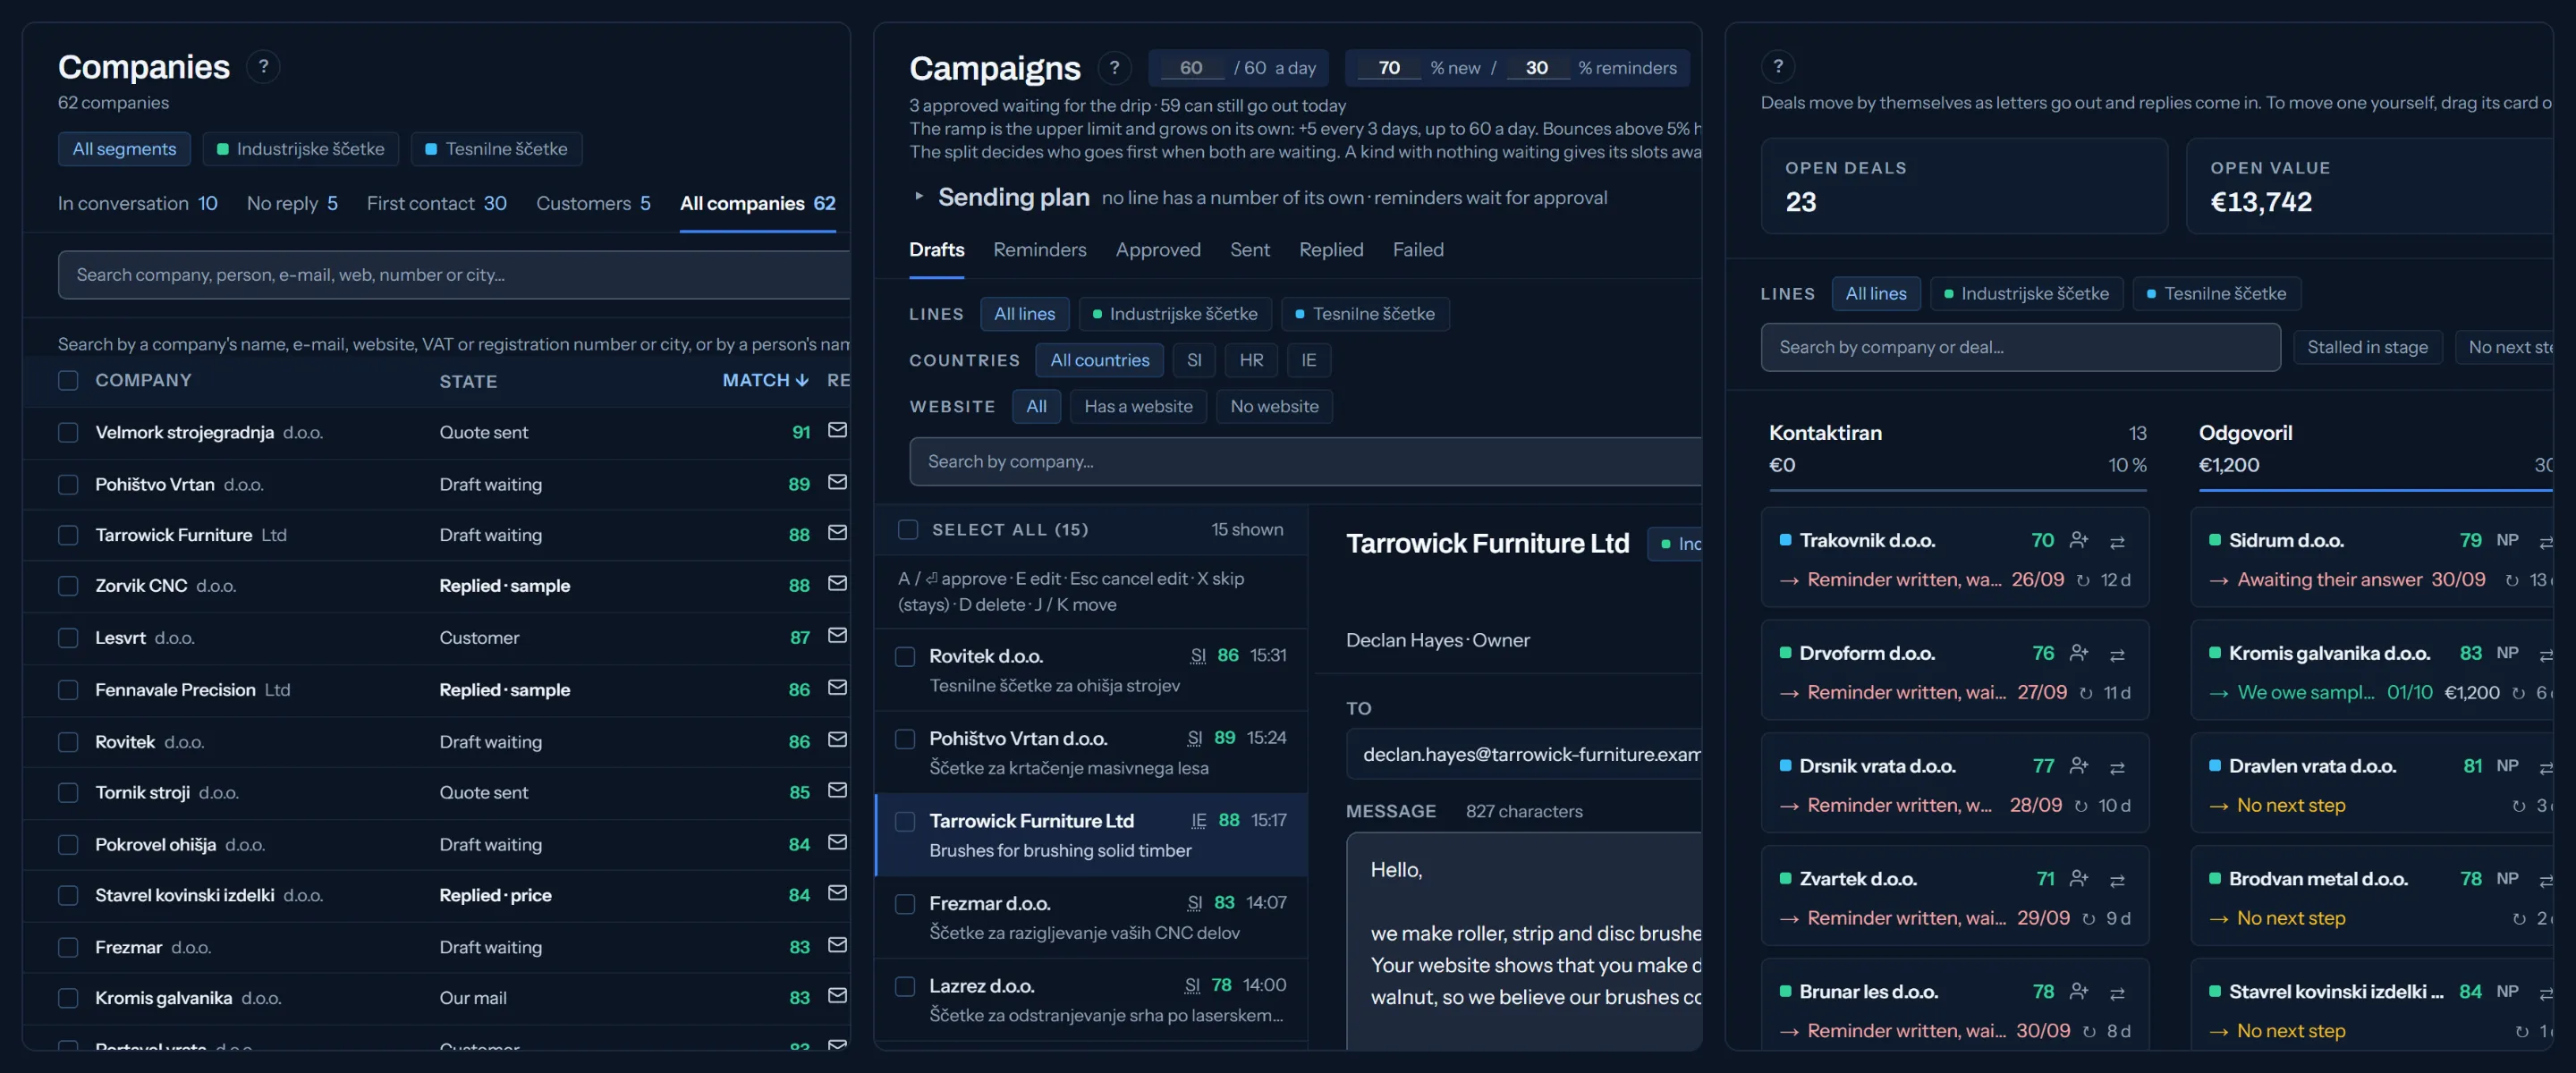Click the mail icon in Velmork strojegradnja row
Viewport: 2576px width, 1073px height.
(837, 430)
